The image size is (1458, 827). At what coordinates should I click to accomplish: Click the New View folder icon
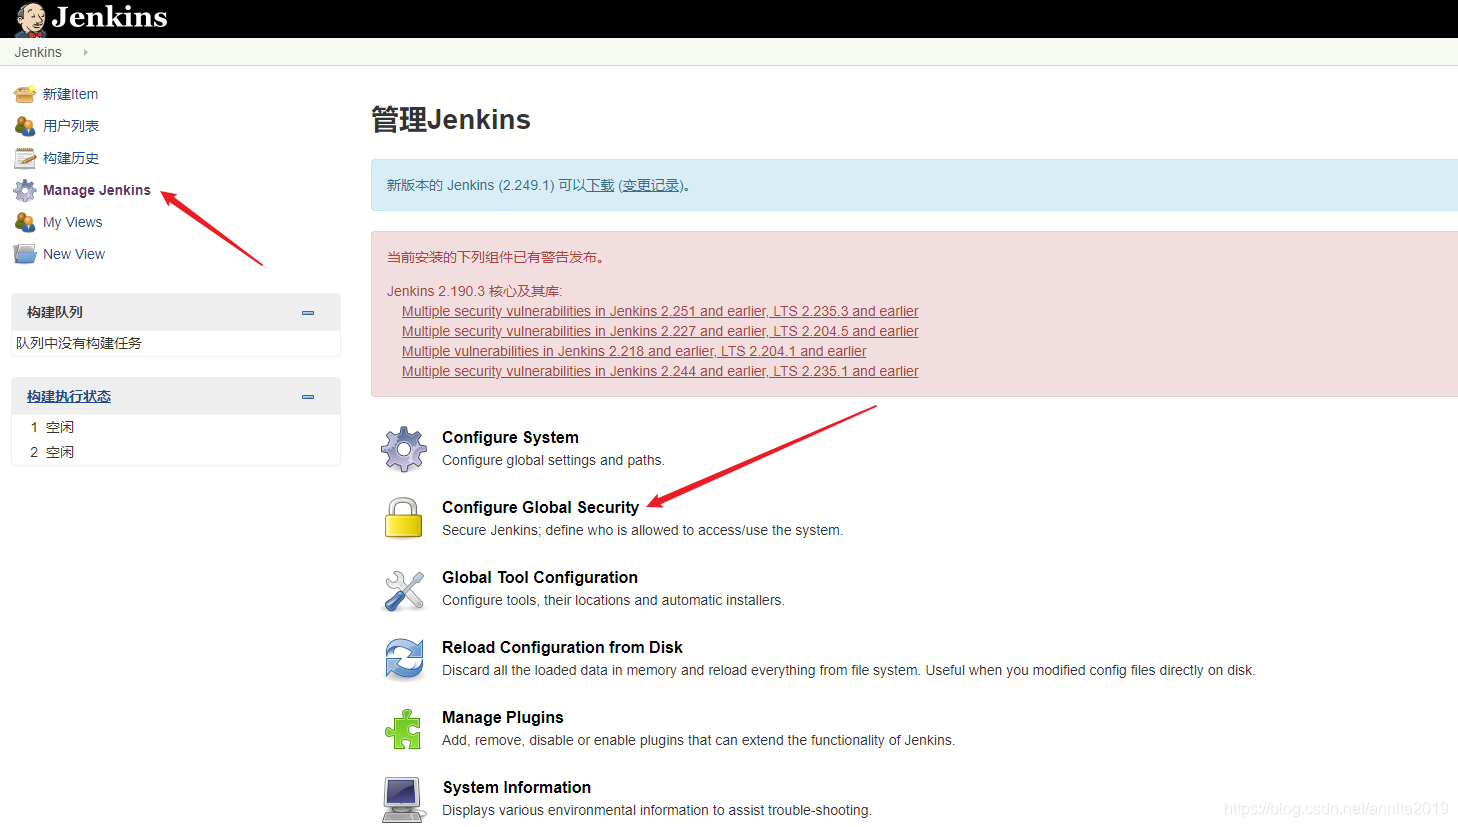(x=25, y=254)
